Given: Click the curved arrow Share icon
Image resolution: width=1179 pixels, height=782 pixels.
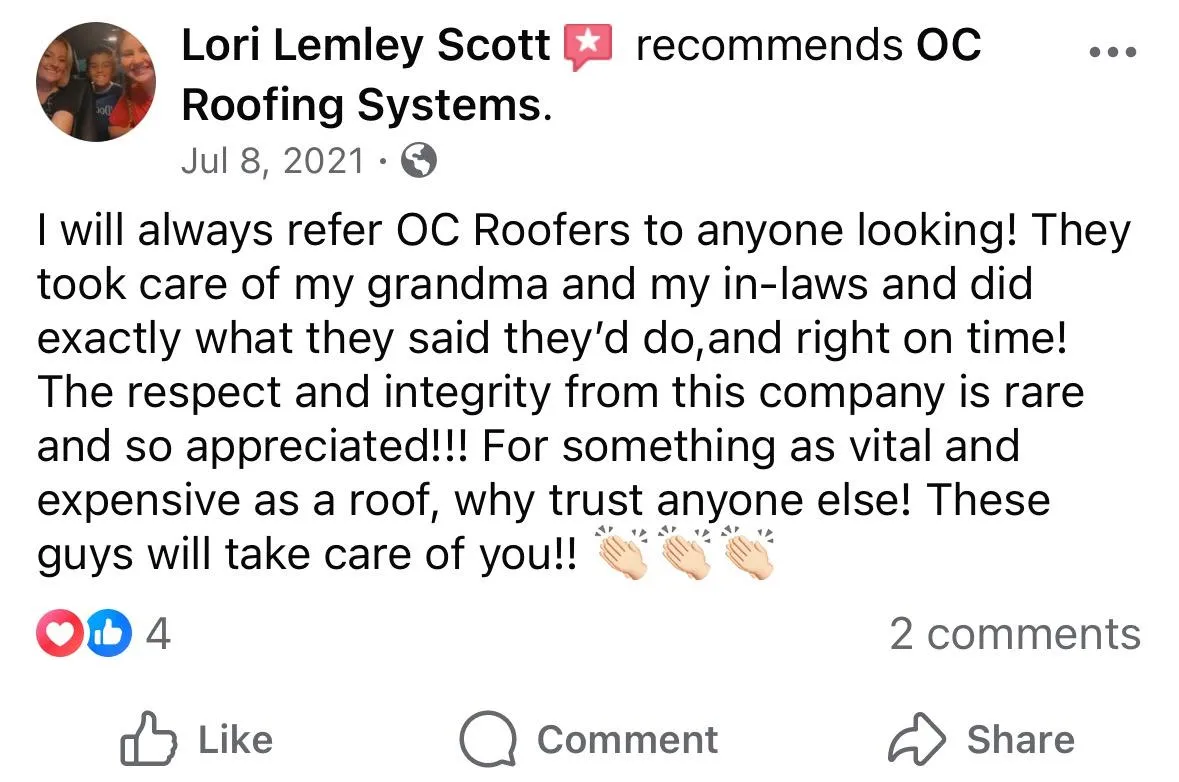Looking at the screenshot, I should 917,738.
